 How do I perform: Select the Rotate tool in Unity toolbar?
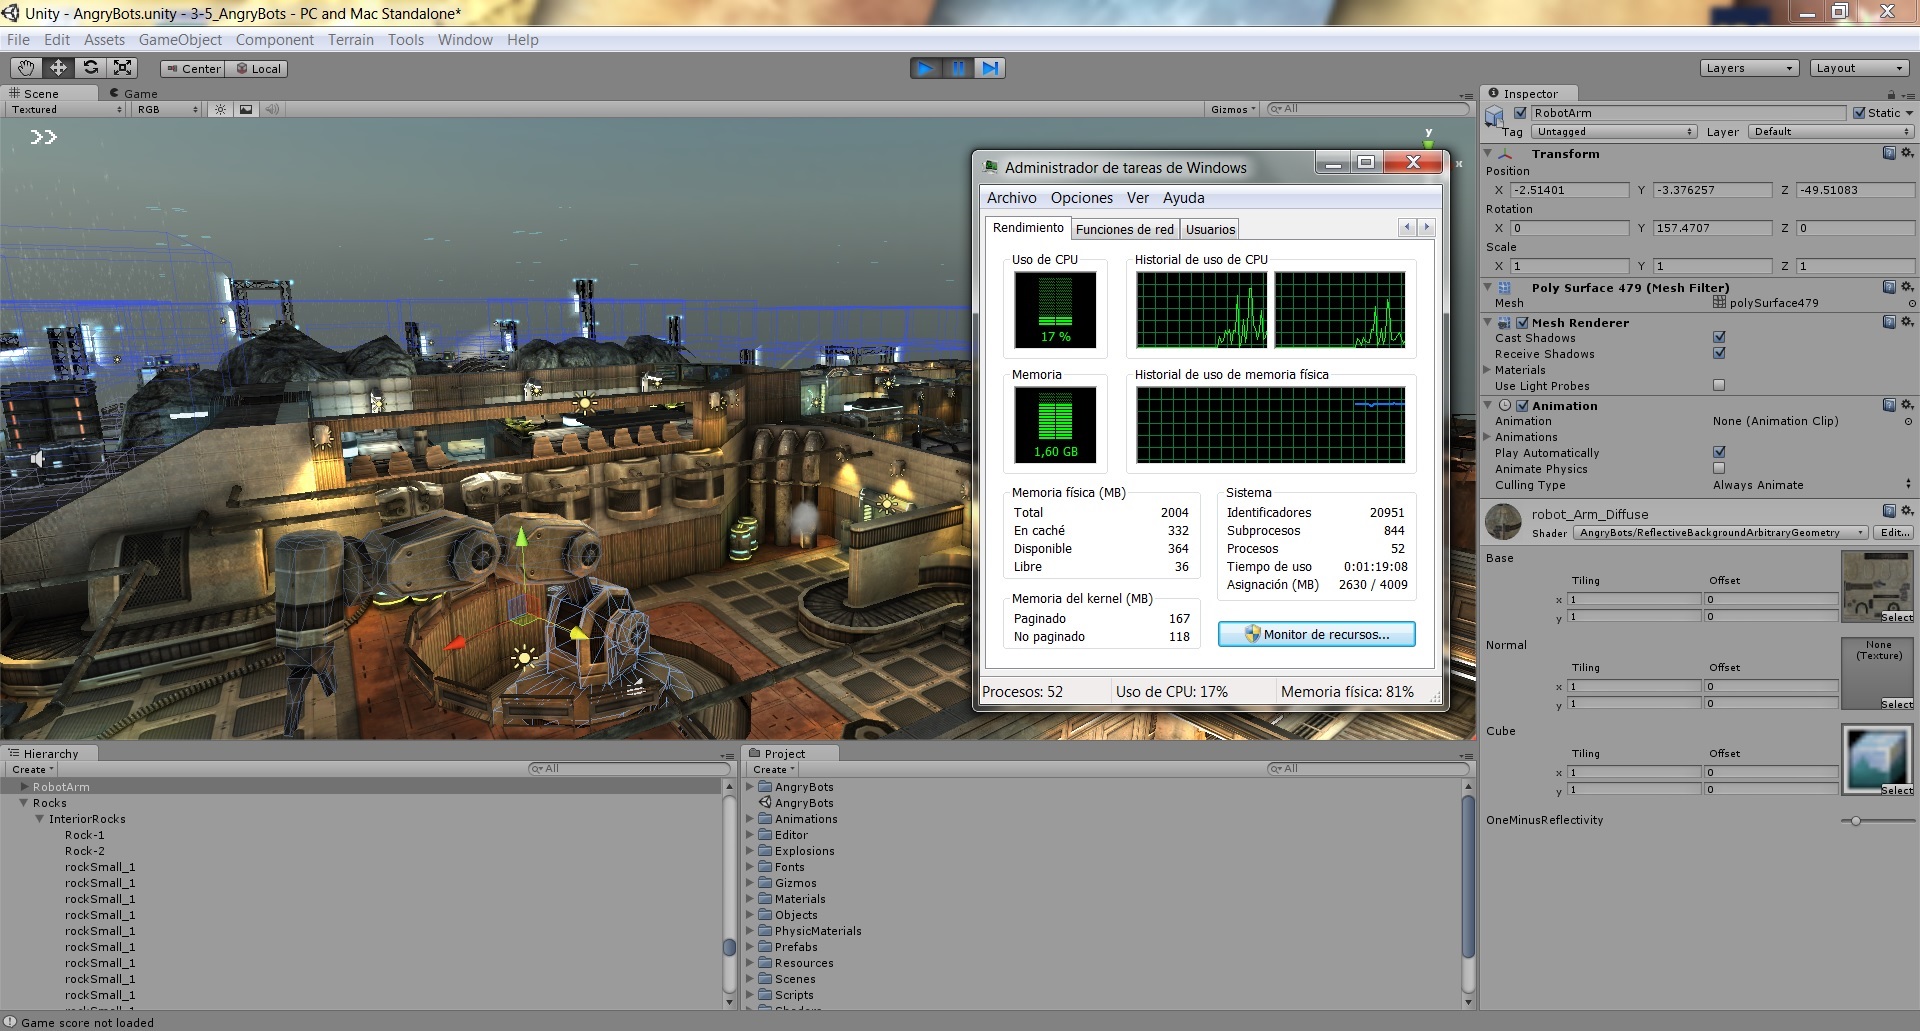(90, 68)
